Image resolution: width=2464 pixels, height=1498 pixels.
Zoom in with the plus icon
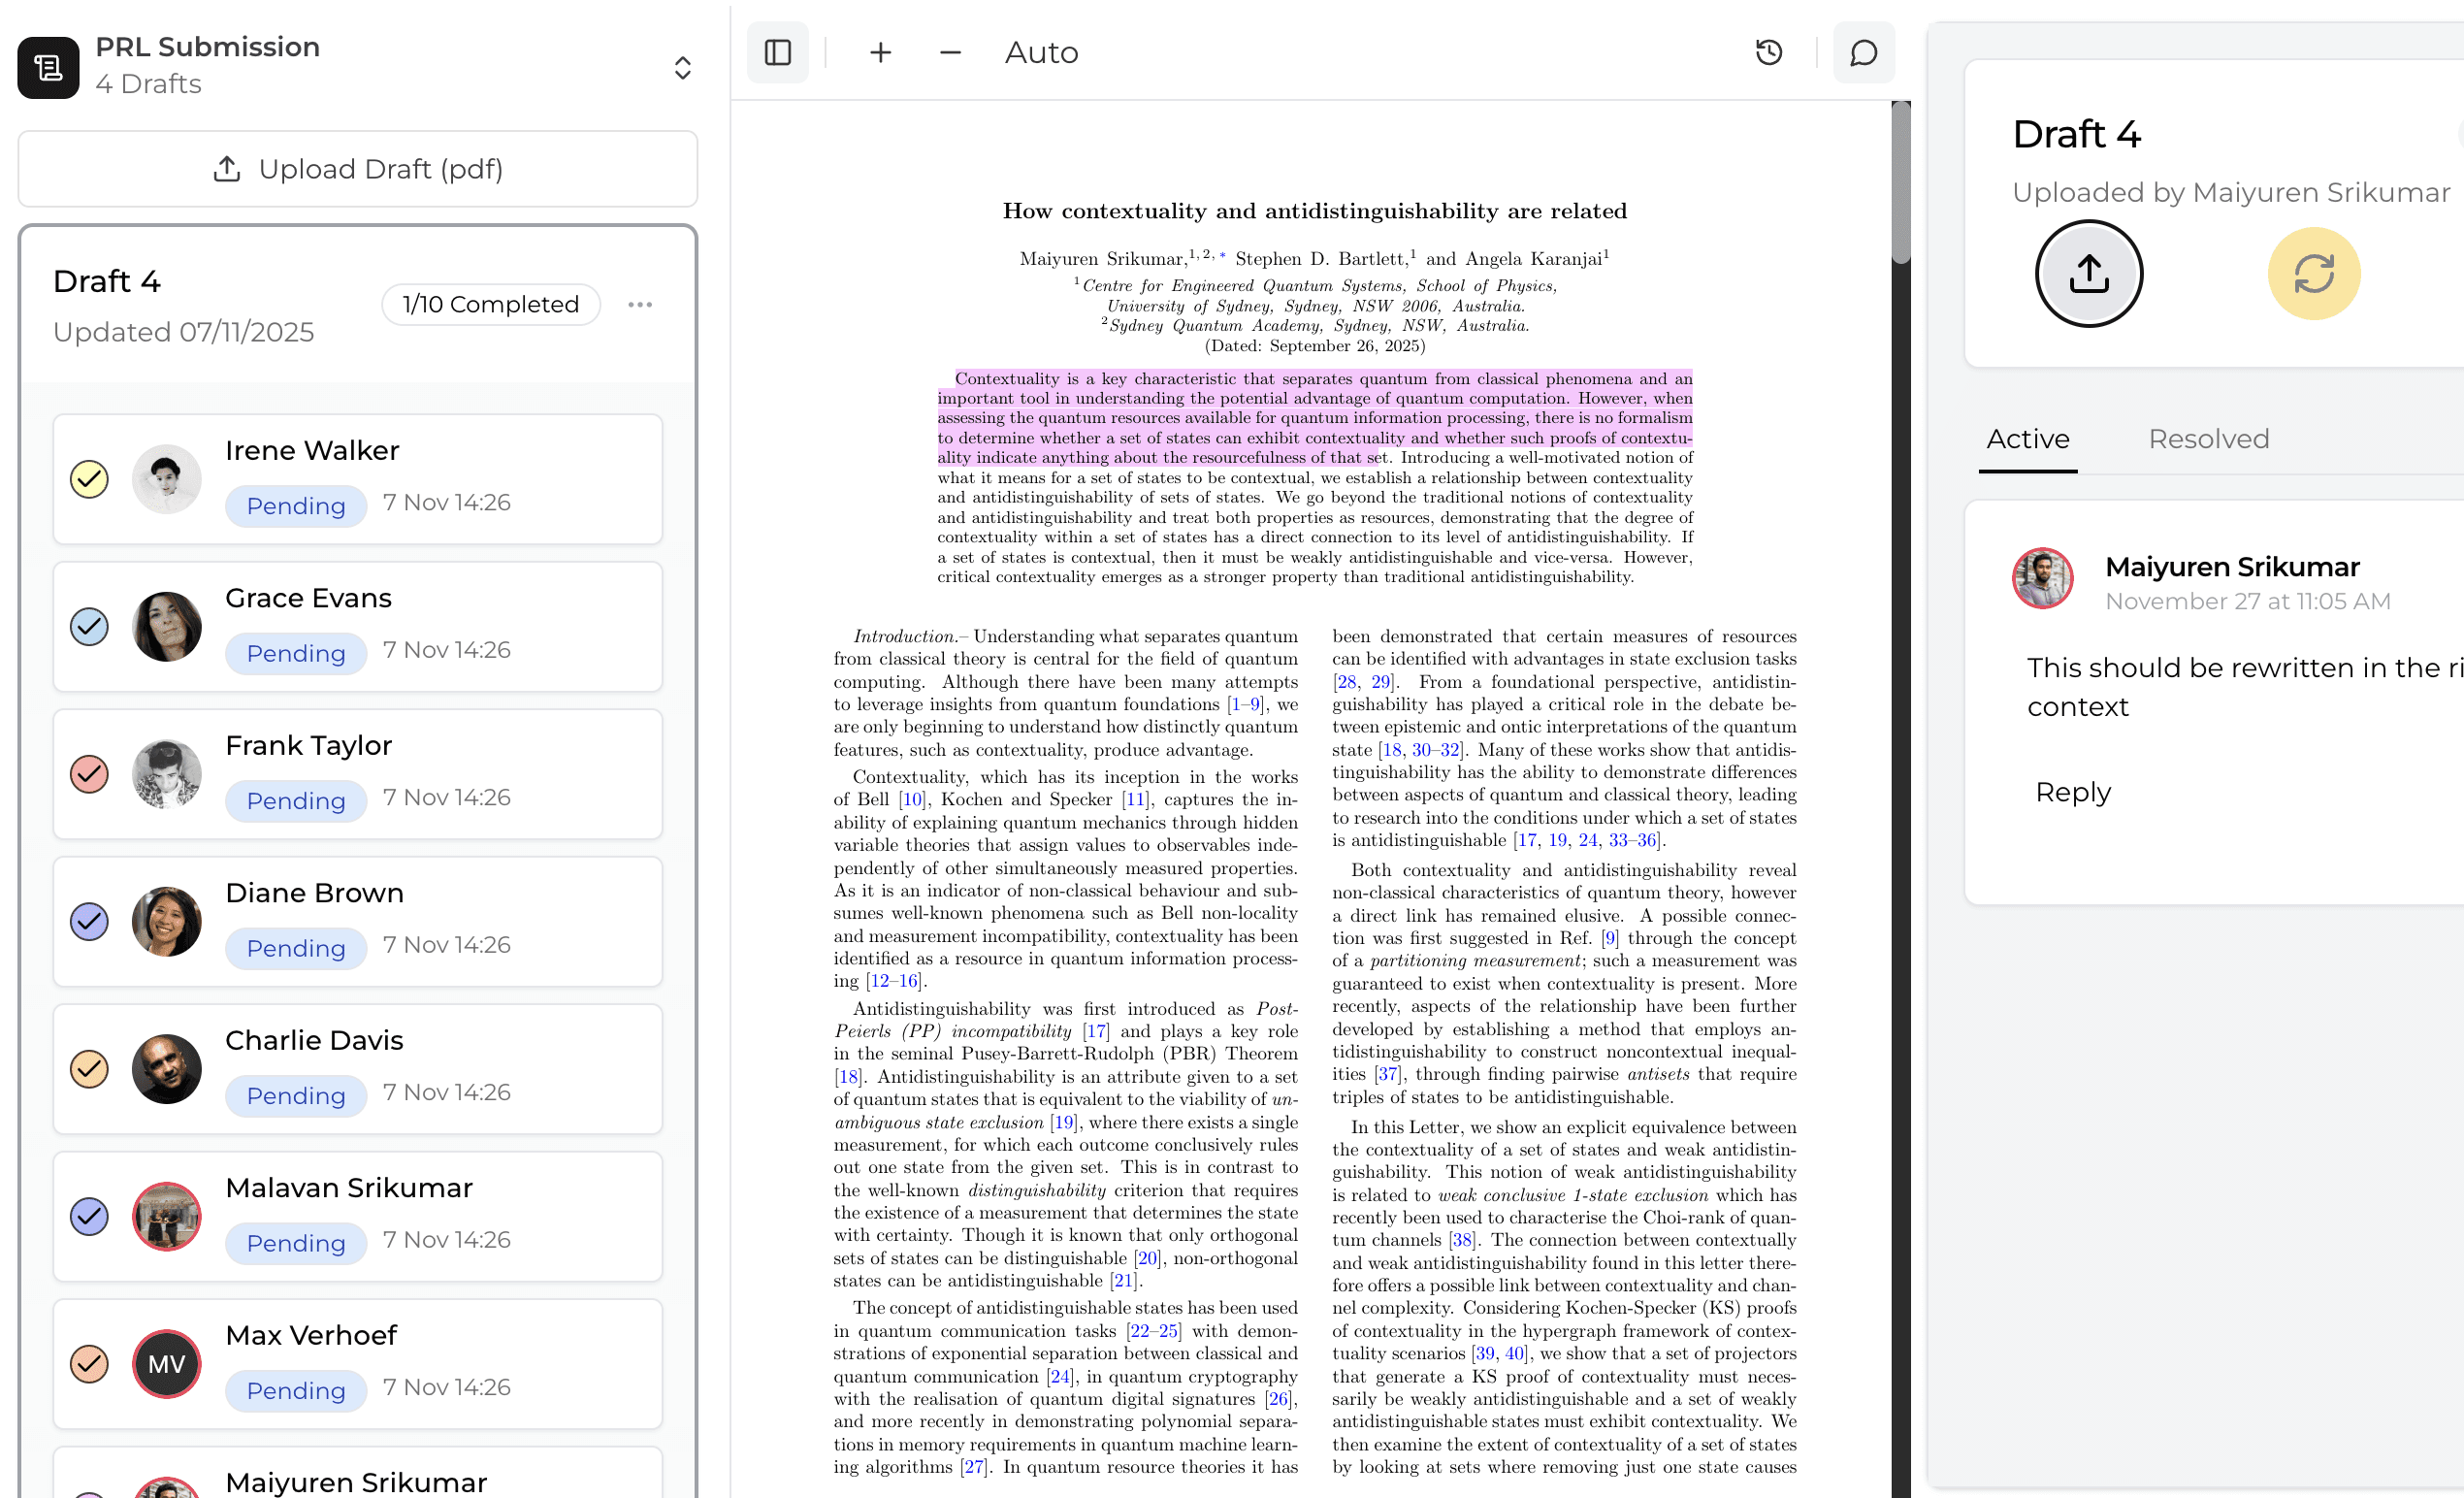pyautogui.click(x=880, y=52)
